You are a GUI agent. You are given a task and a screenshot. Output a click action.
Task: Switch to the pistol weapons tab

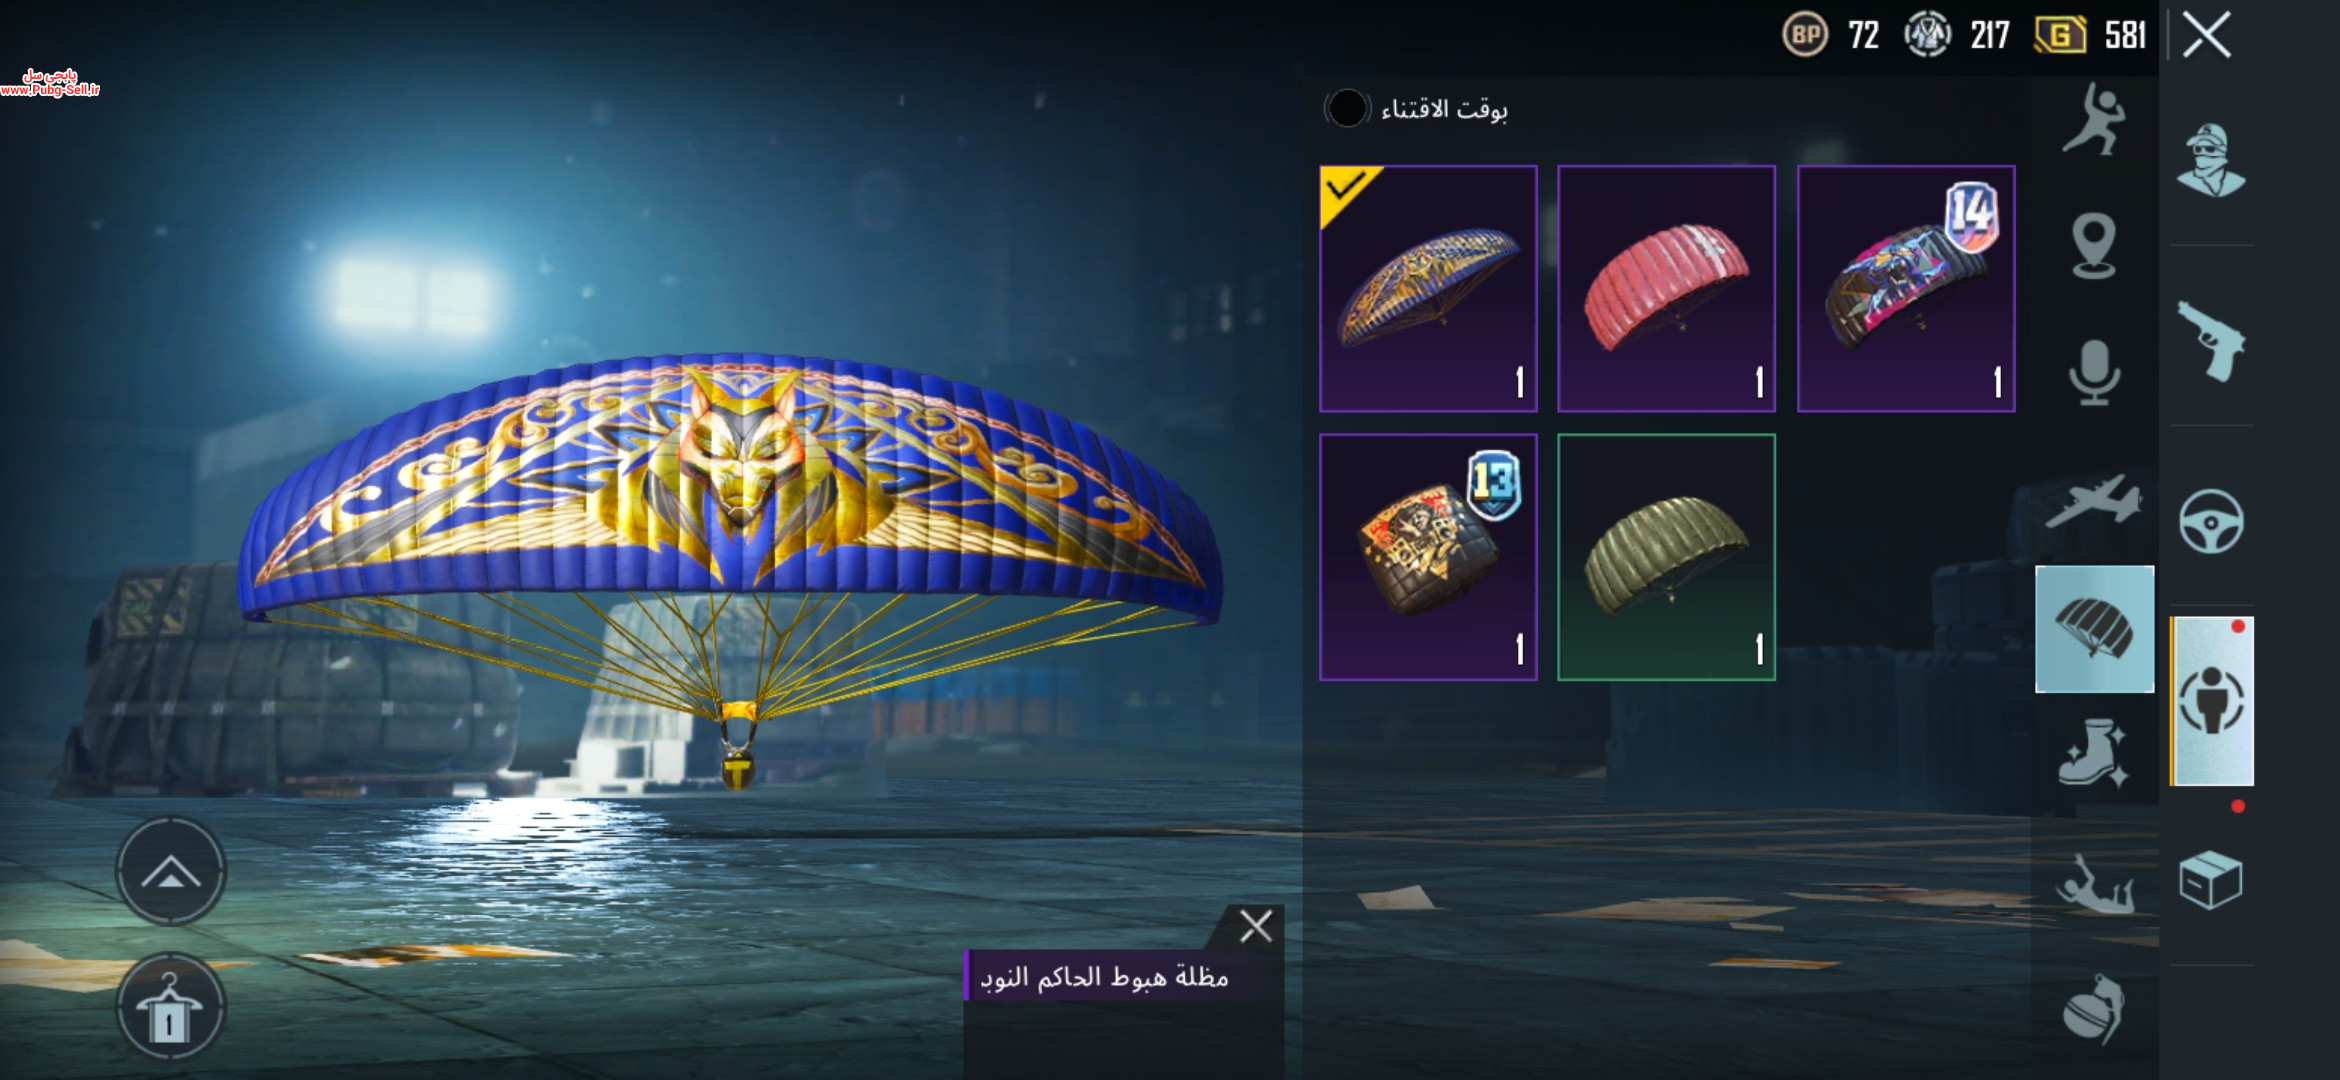coord(2211,341)
